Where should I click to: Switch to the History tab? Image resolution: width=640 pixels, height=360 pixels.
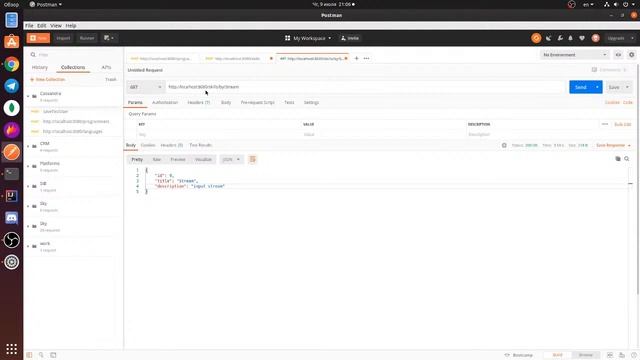click(40, 67)
